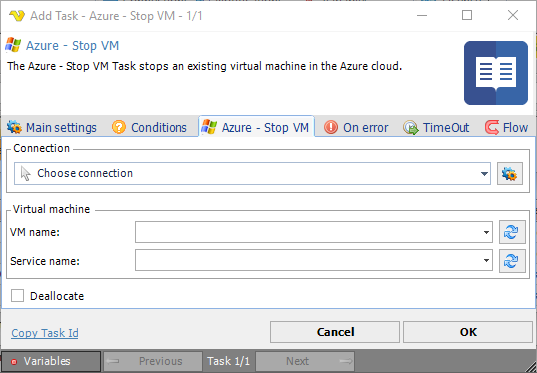The width and height of the screenshot is (537, 373).
Task: Select the Flow tab
Action: (x=507, y=127)
